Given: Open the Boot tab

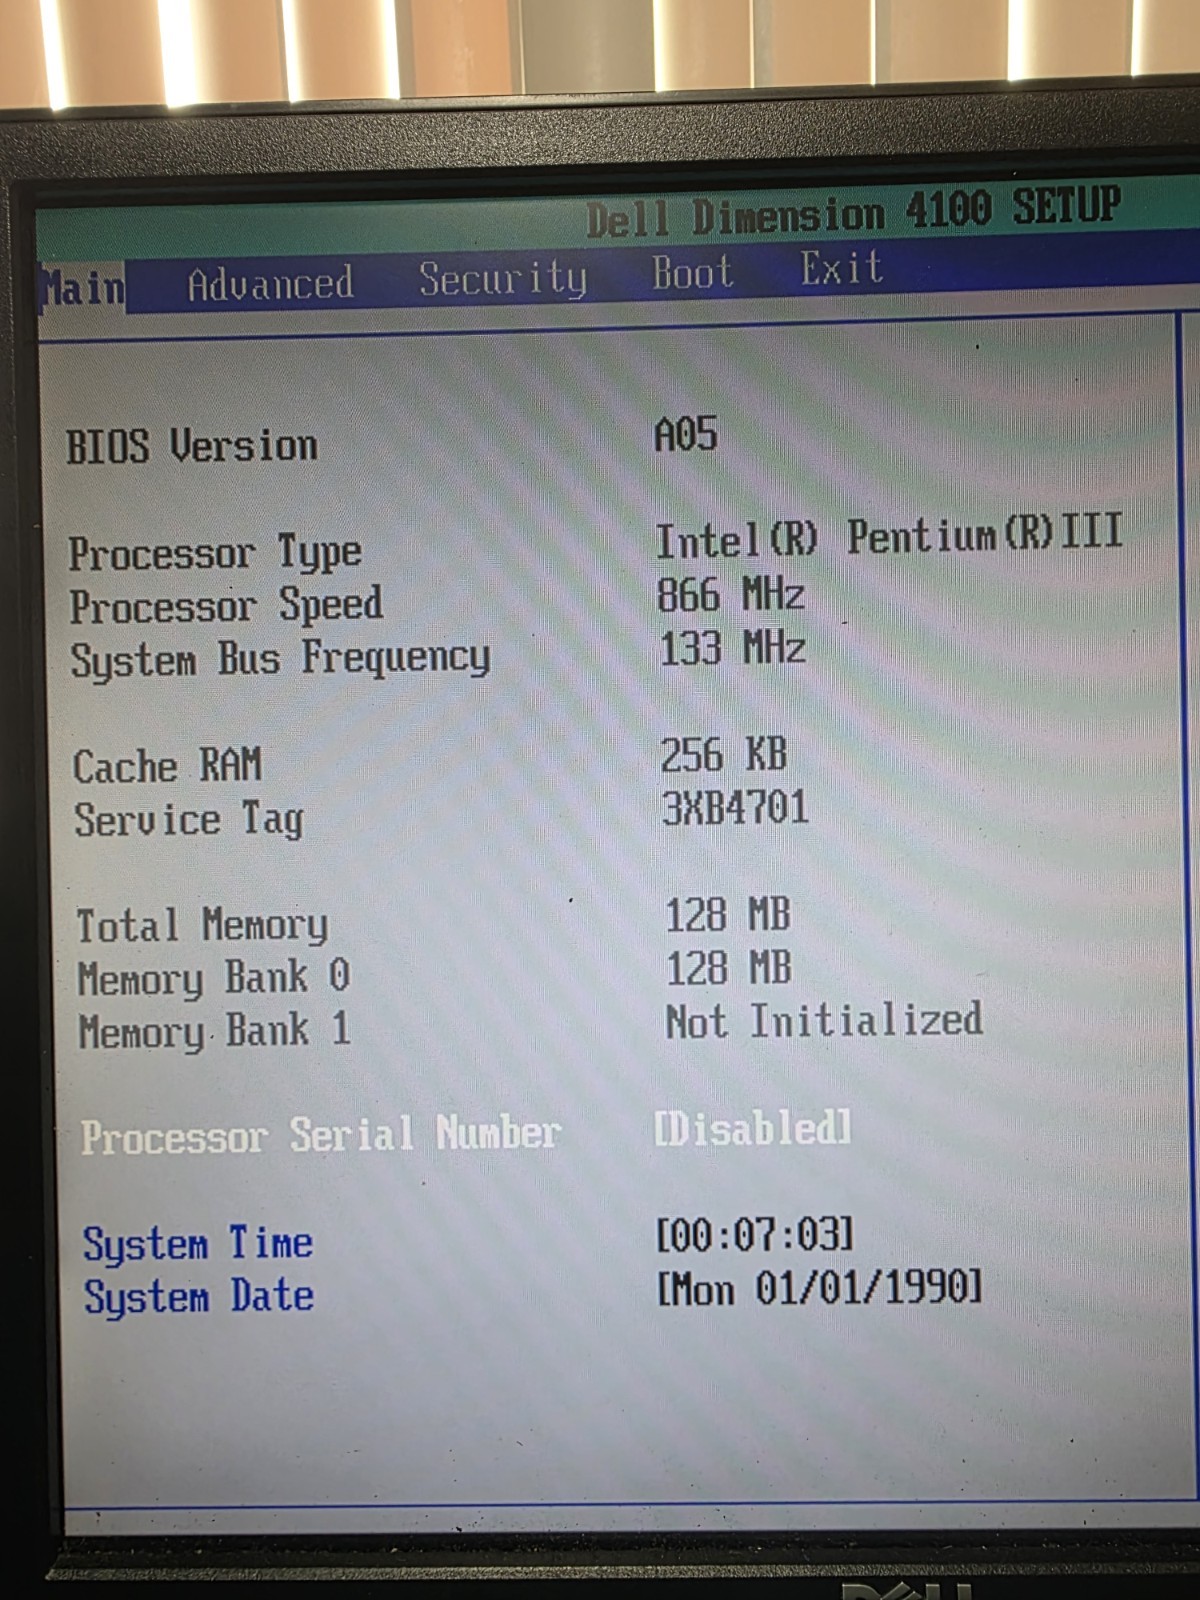Looking at the screenshot, I should (x=692, y=272).
